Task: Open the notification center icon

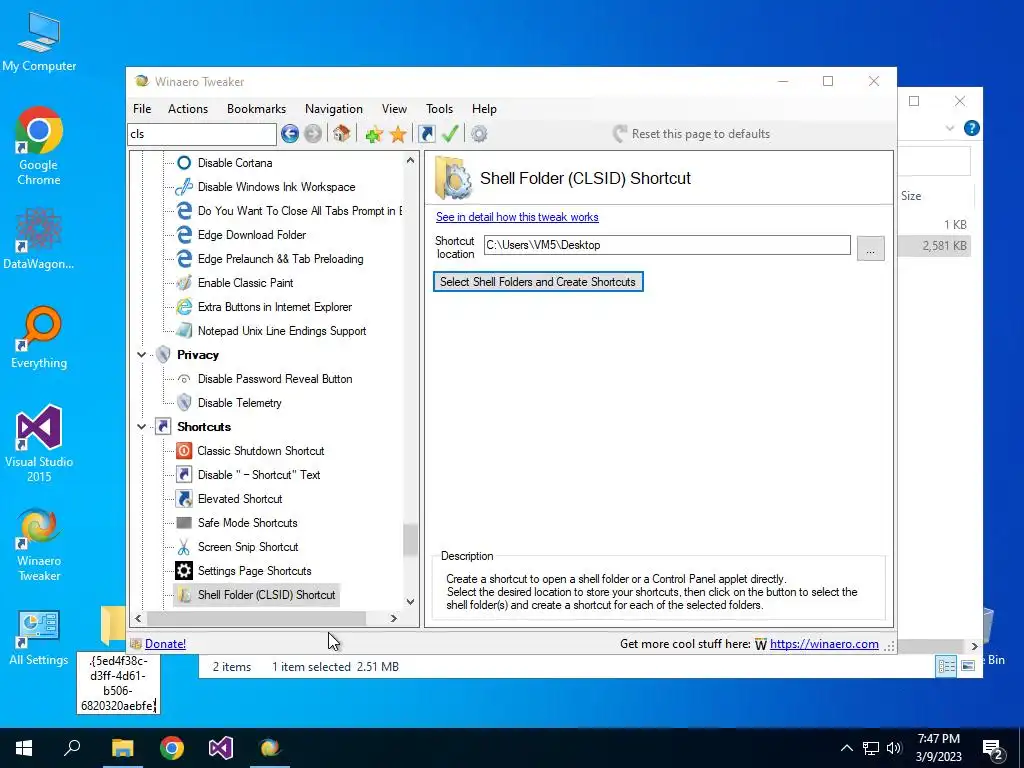Action: click(993, 748)
